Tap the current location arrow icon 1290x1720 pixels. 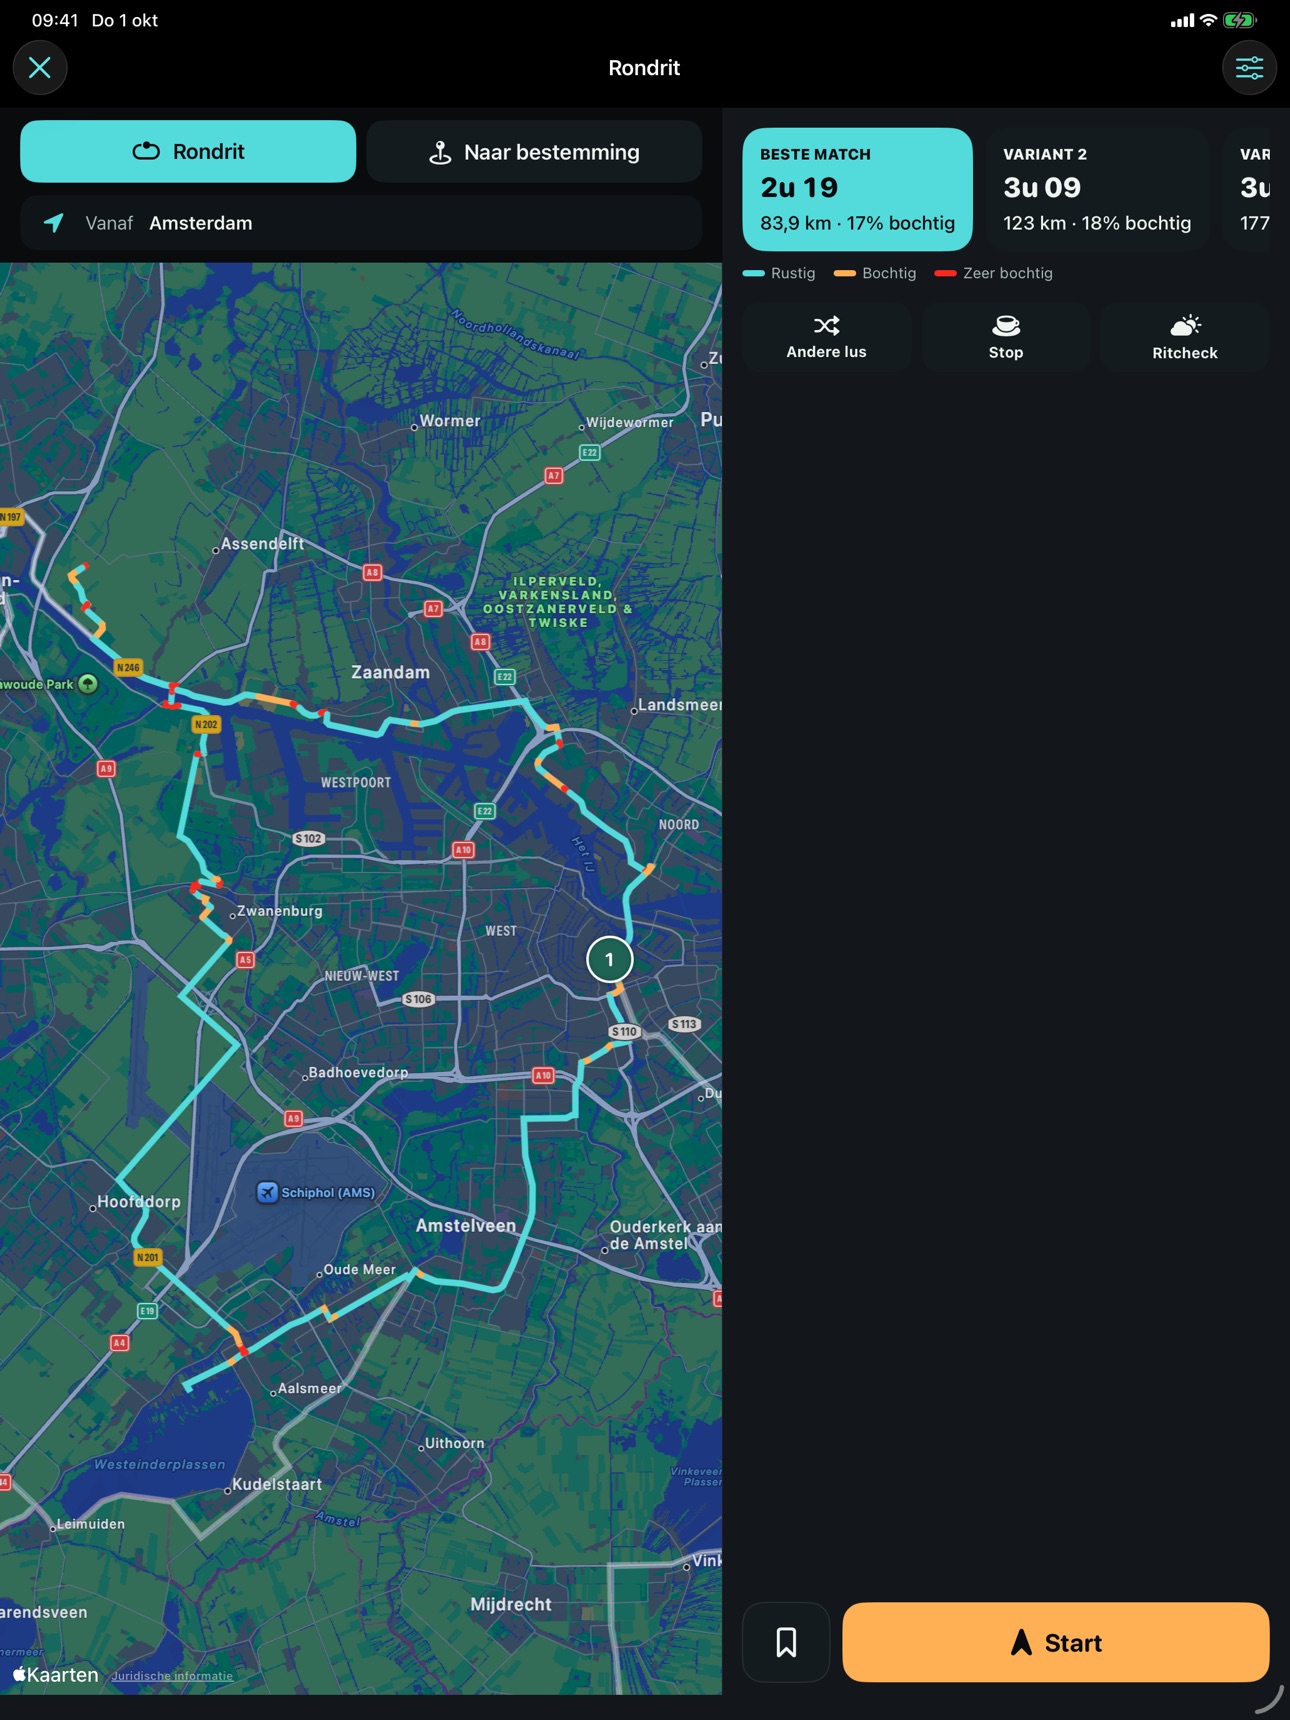pyautogui.click(x=54, y=223)
